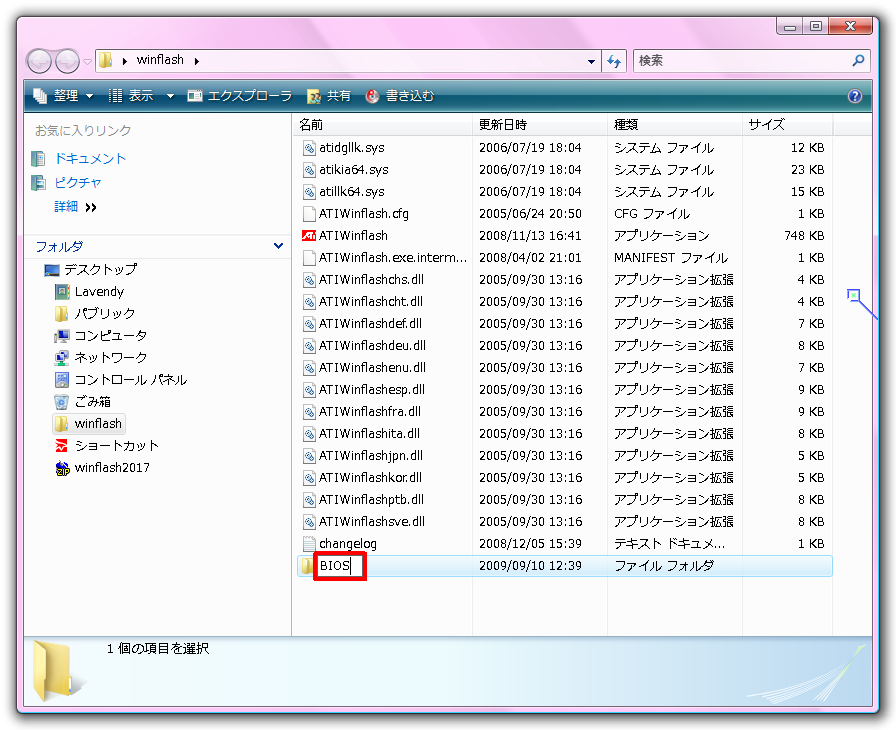The height and width of the screenshot is (730, 896).
Task: Click the changelog text file icon
Action: pyautogui.click(x=309, y=544)
